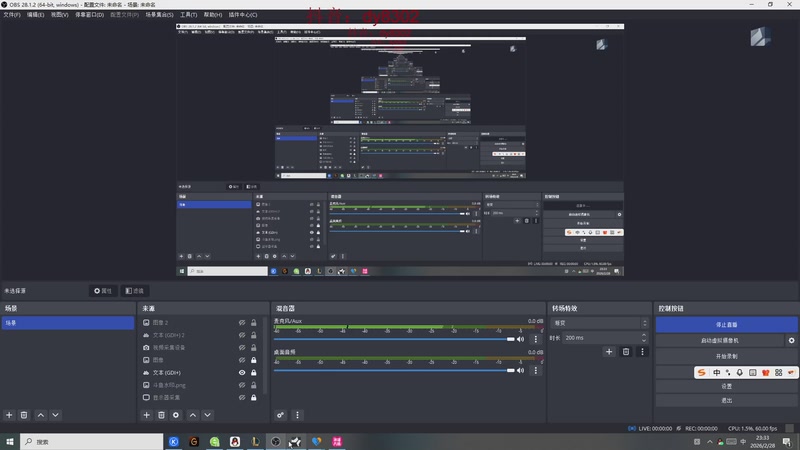Open the 帮助(H) menu
Viewport: 800px width, 450px height.
[213, 15]
